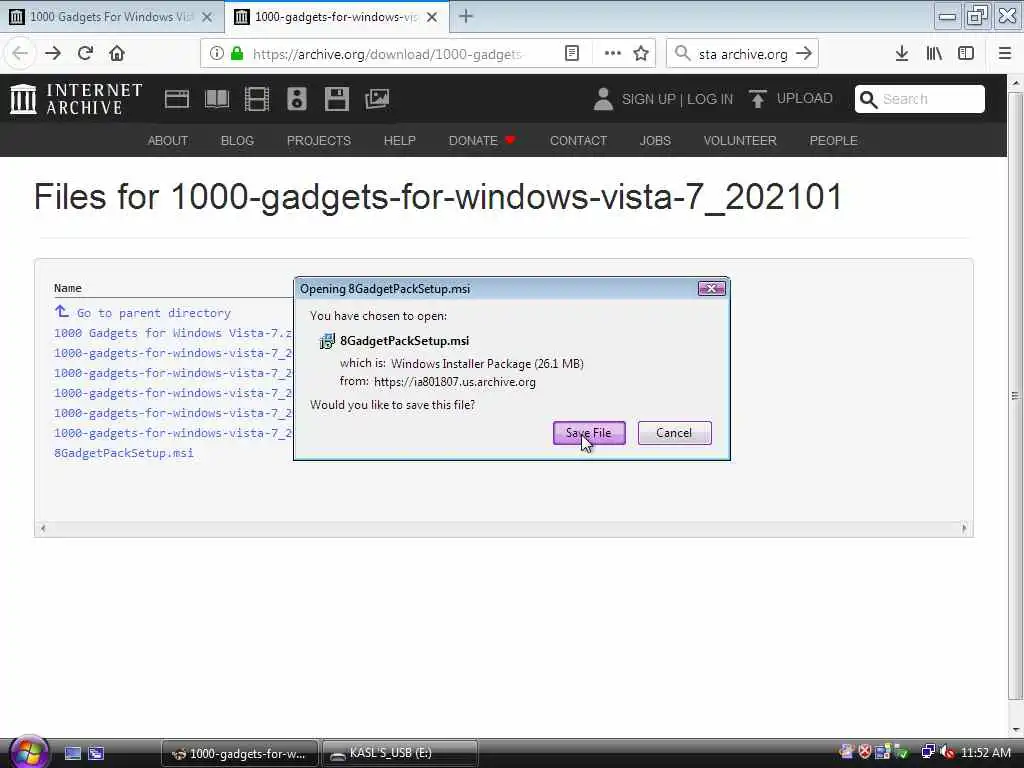This screenshot has width=1024, height=768.
Task: Open the Archive texts book icon
Action: [217, 99]
